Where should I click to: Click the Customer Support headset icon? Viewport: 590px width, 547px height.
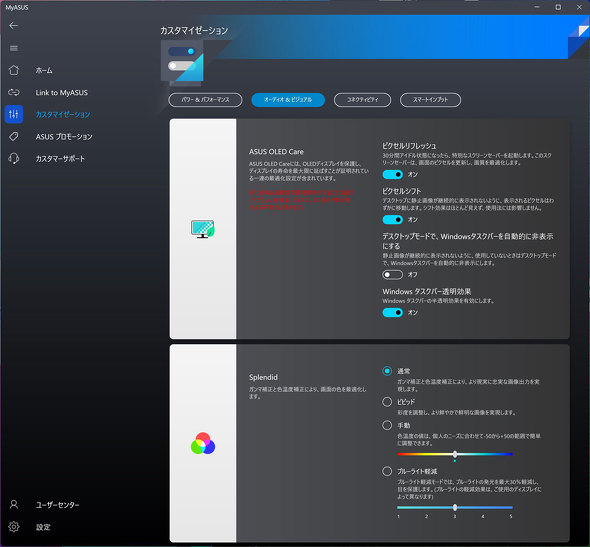[x=14, y=158]
